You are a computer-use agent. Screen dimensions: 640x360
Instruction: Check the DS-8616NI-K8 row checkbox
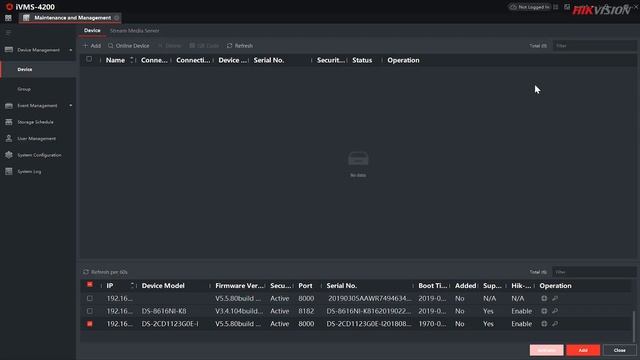pyautogui.click(x=90, y=311)
